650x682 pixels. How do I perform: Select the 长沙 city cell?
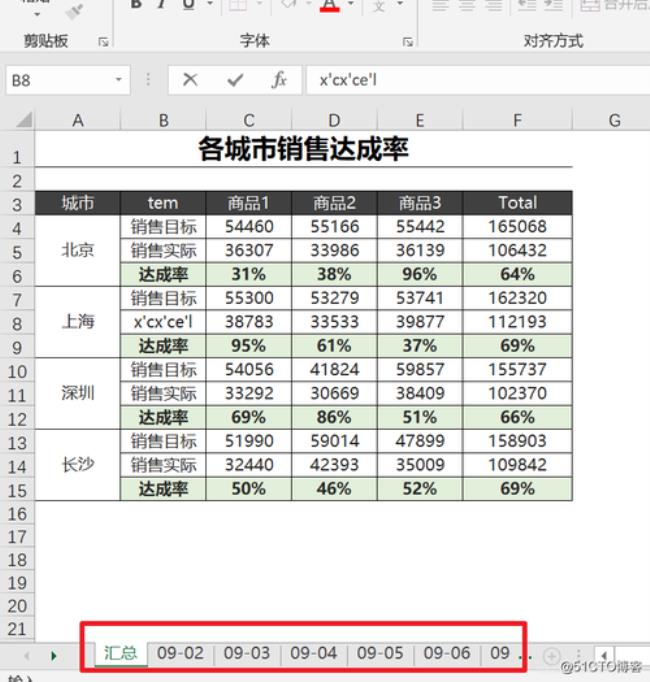tap(77, 465)
